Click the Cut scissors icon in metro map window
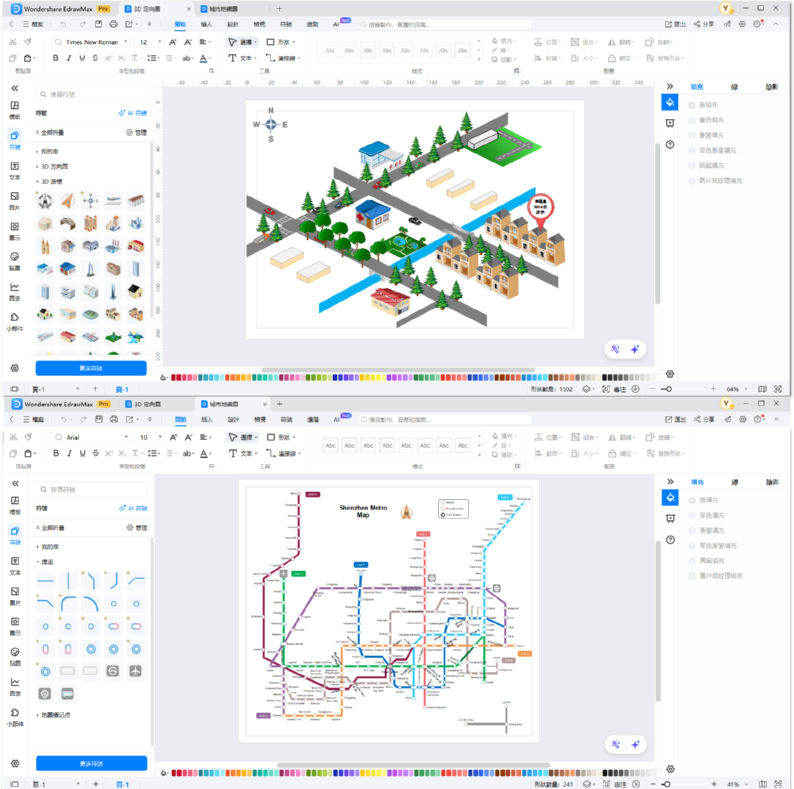Viewport: 794px width, 789px height. [13, 437]
